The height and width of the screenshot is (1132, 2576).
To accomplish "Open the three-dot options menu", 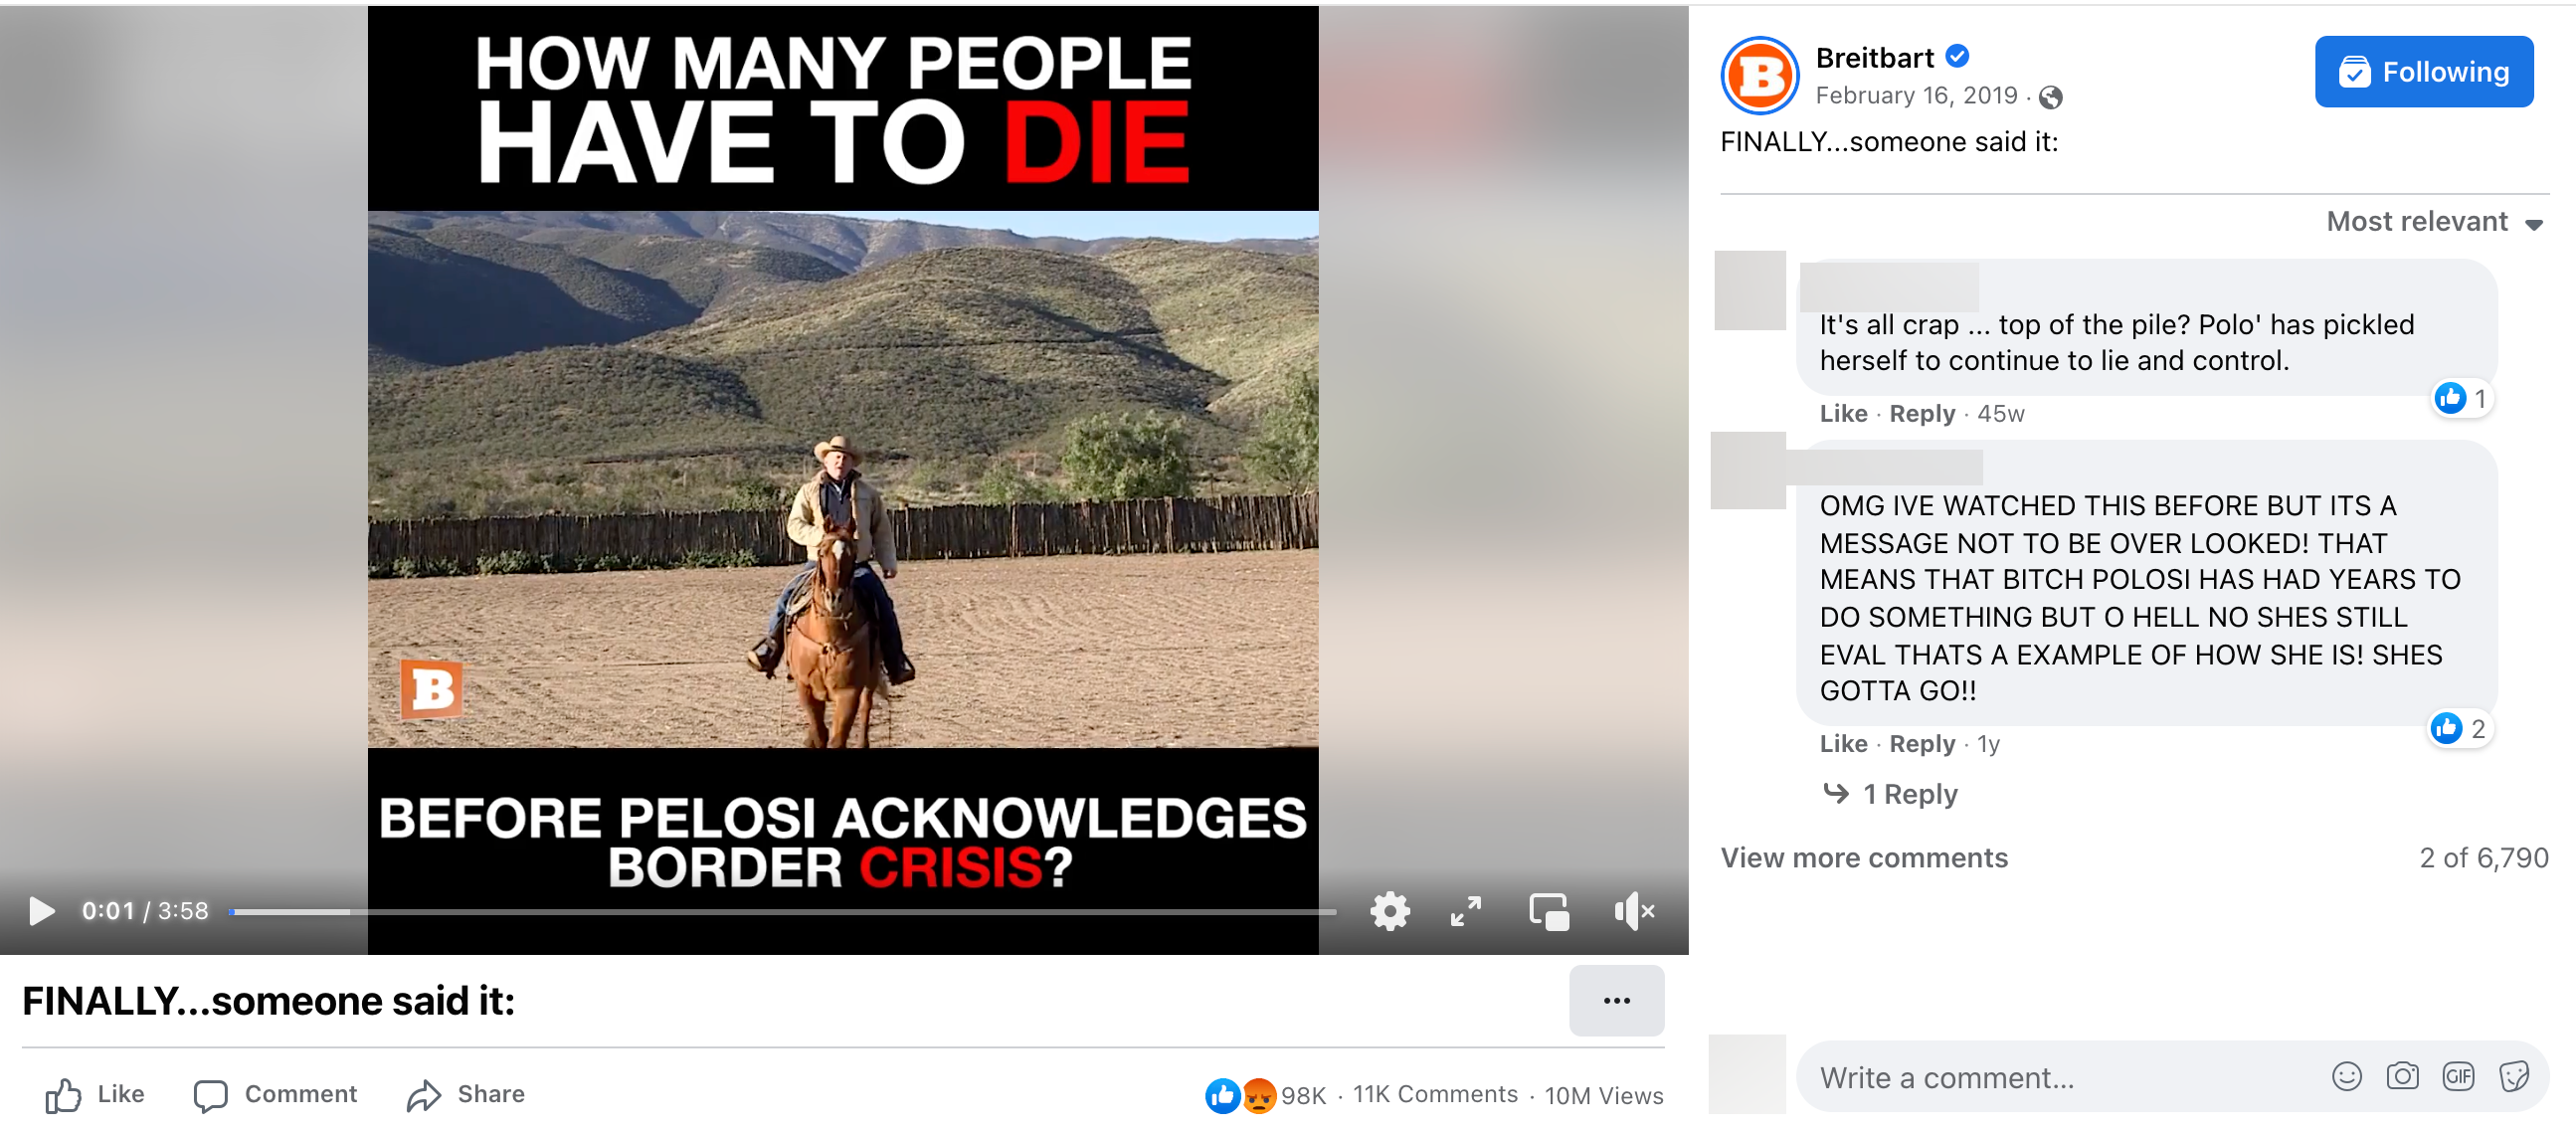I will tap(1616, 1000).
